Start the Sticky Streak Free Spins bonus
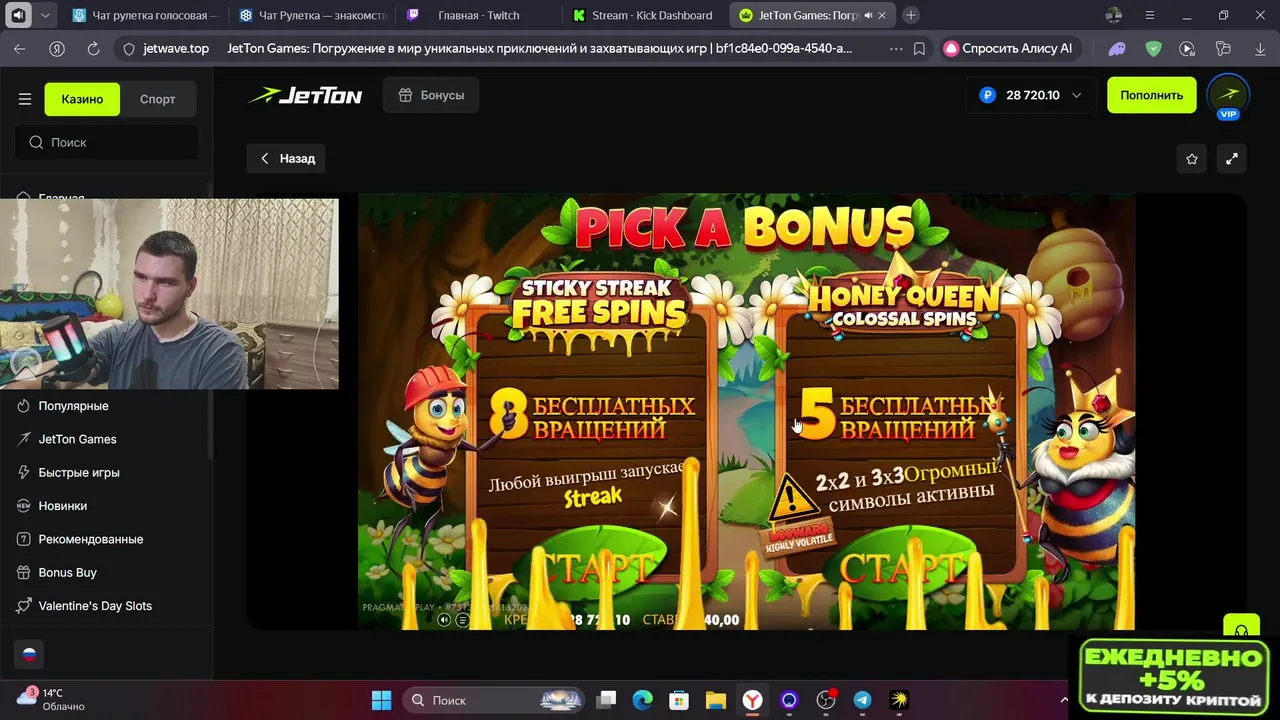This screenshot has height=720, width=1280. tap(599, 568)
